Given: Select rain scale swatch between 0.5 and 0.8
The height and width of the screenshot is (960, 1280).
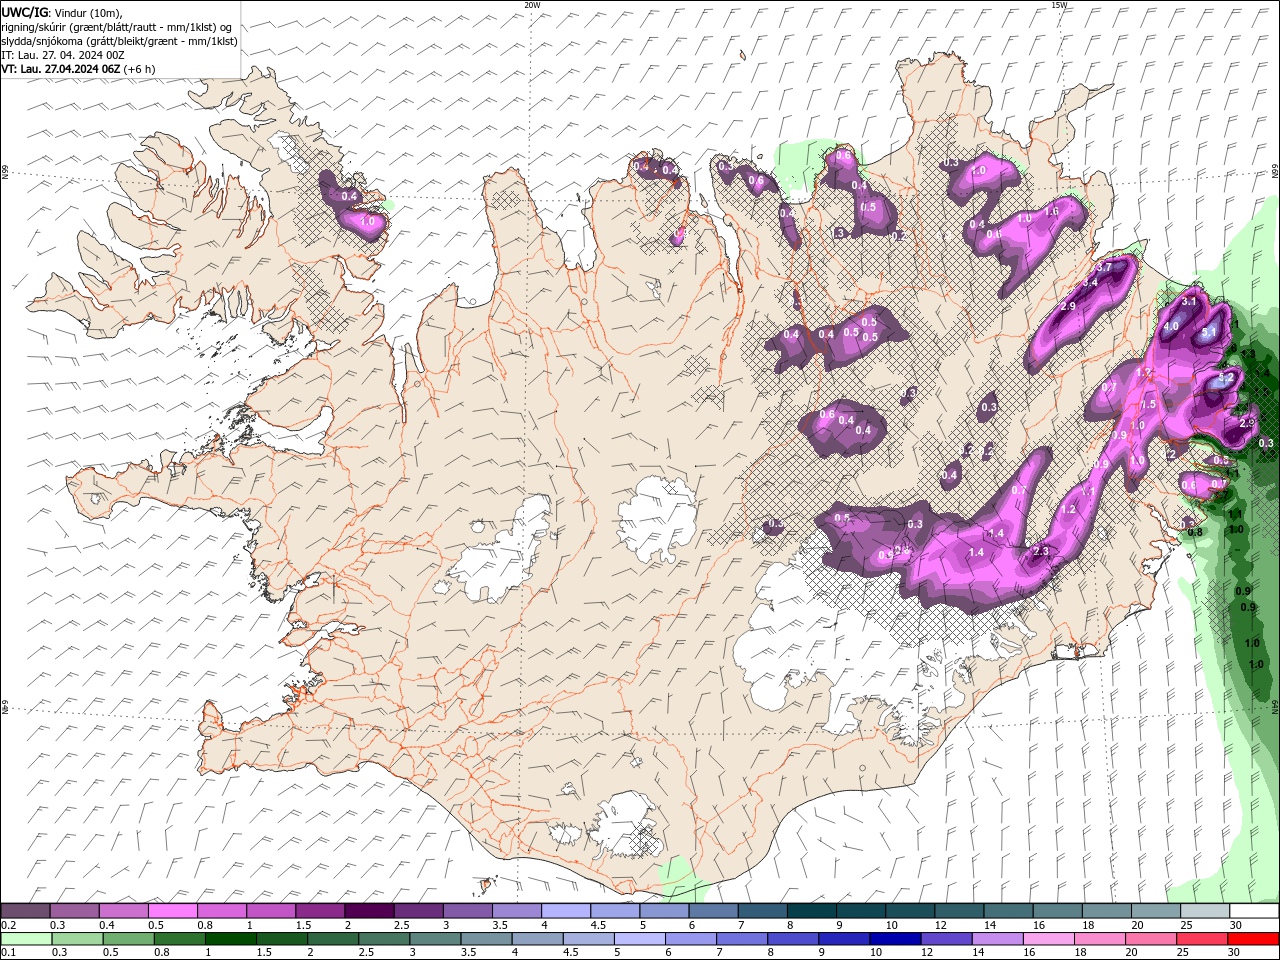Looking at the screenshot, I should click(x=128, y=939).
